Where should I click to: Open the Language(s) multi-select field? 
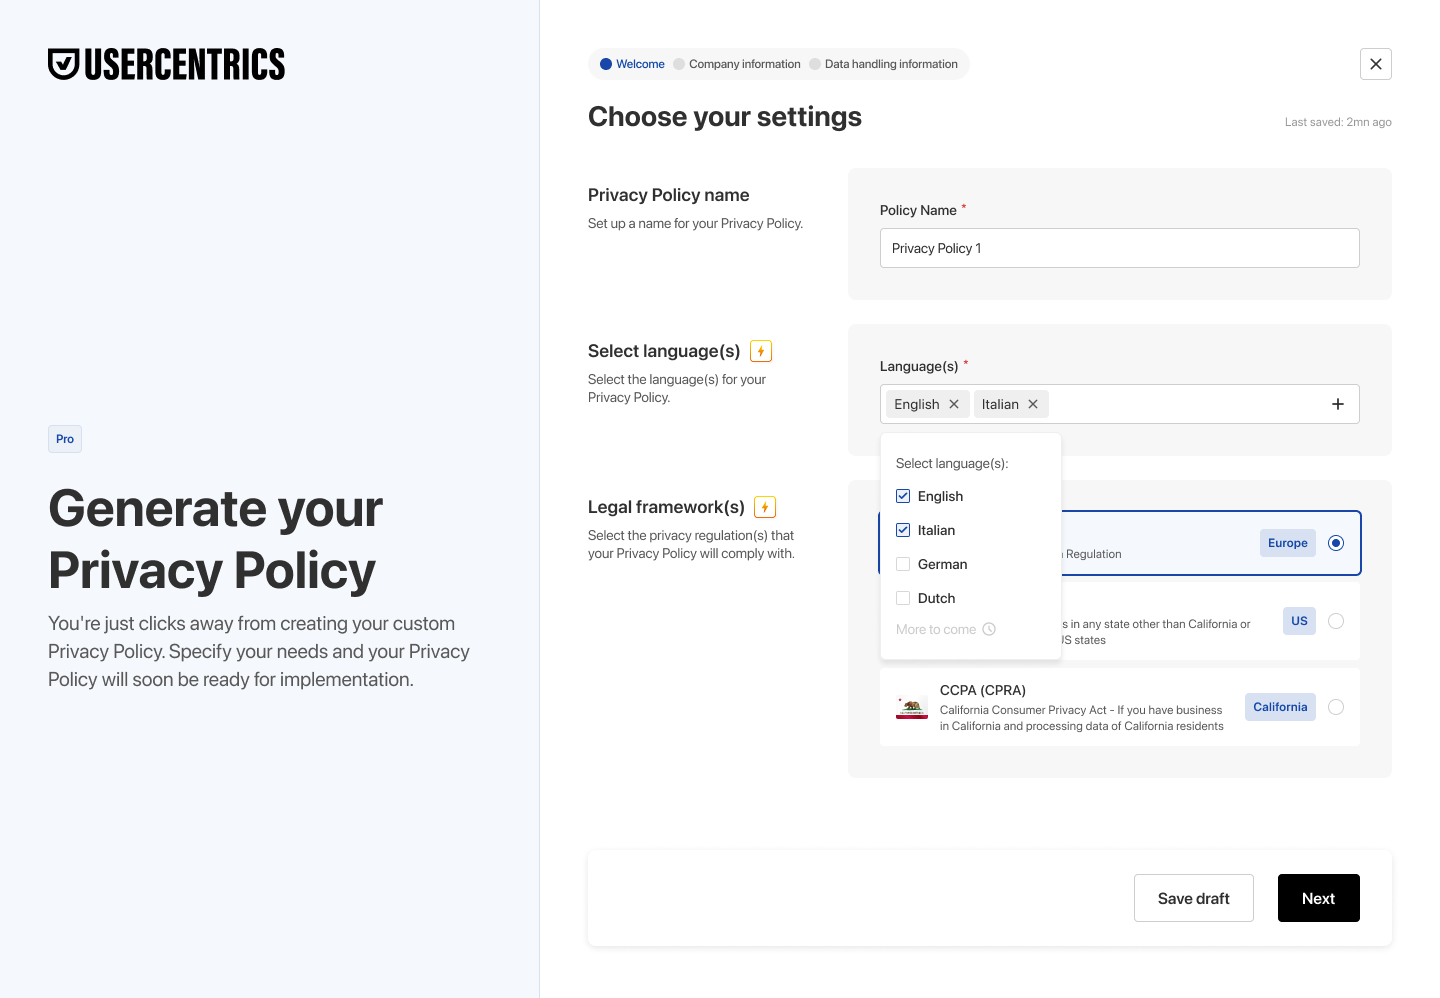[1119, 404]
